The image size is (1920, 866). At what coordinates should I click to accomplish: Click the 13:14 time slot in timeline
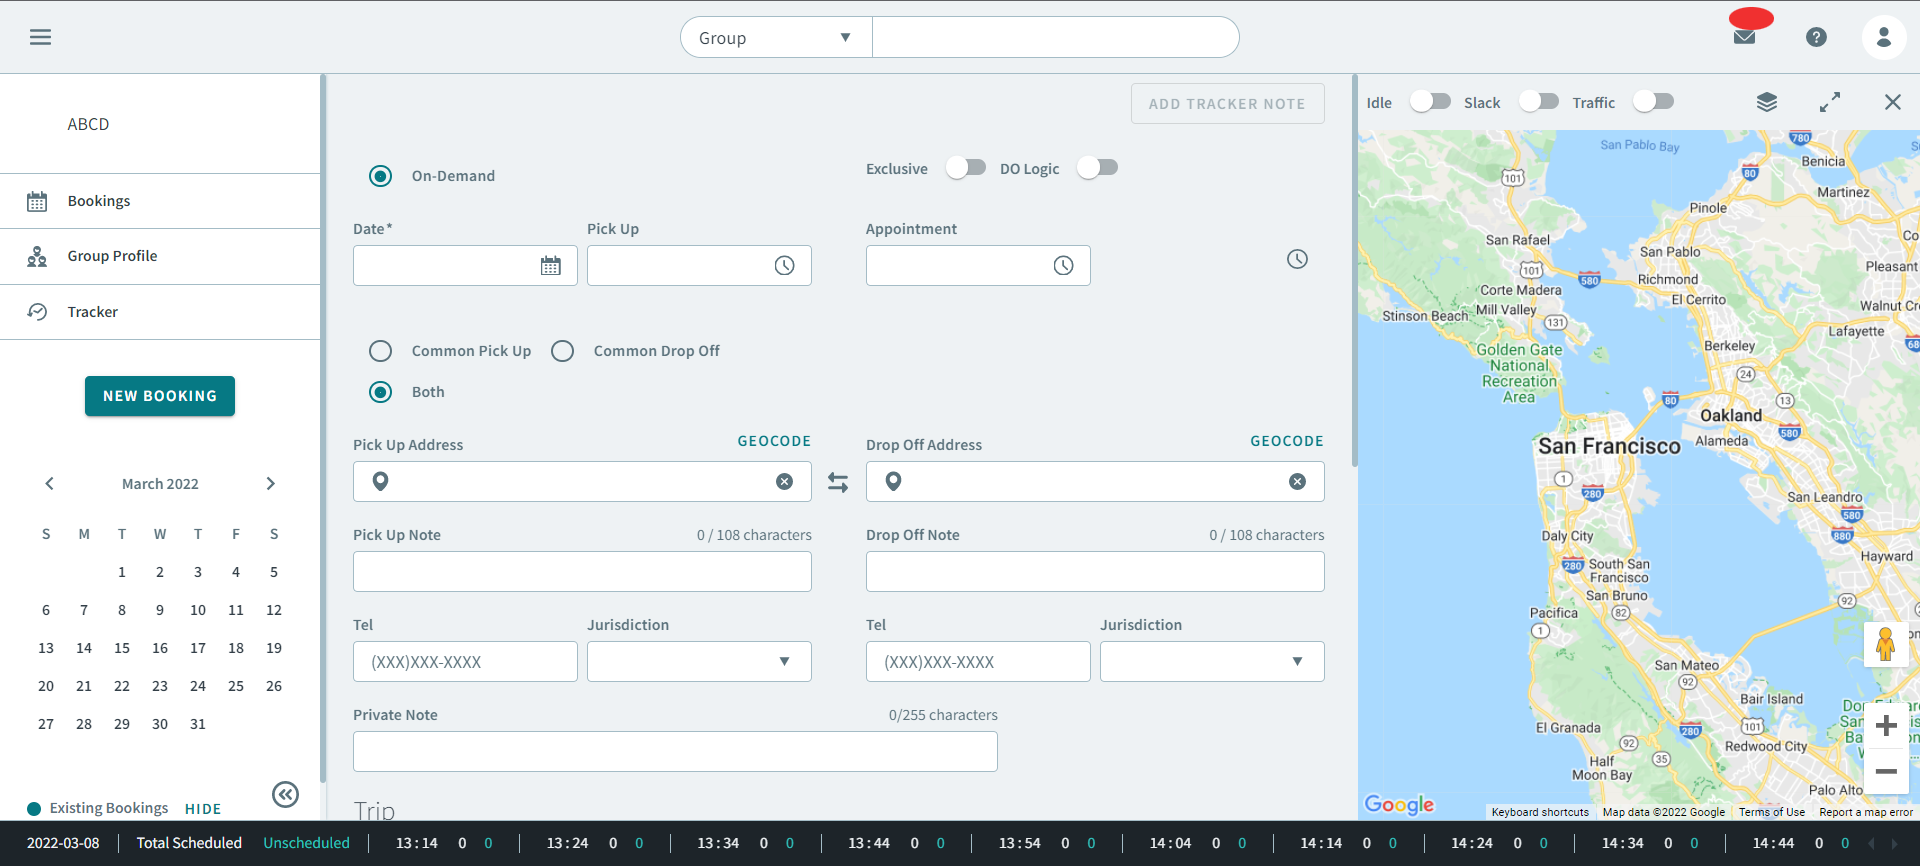point(416,843)
